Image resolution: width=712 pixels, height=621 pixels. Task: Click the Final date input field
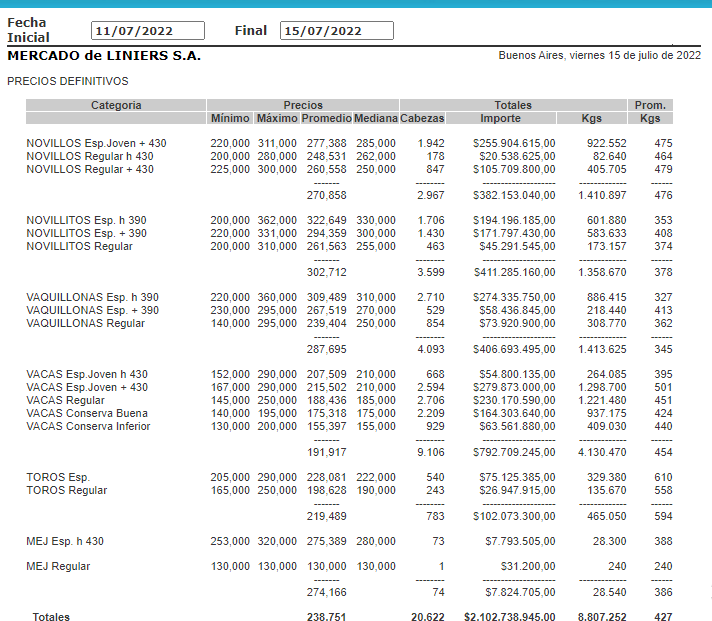[339, 31]
